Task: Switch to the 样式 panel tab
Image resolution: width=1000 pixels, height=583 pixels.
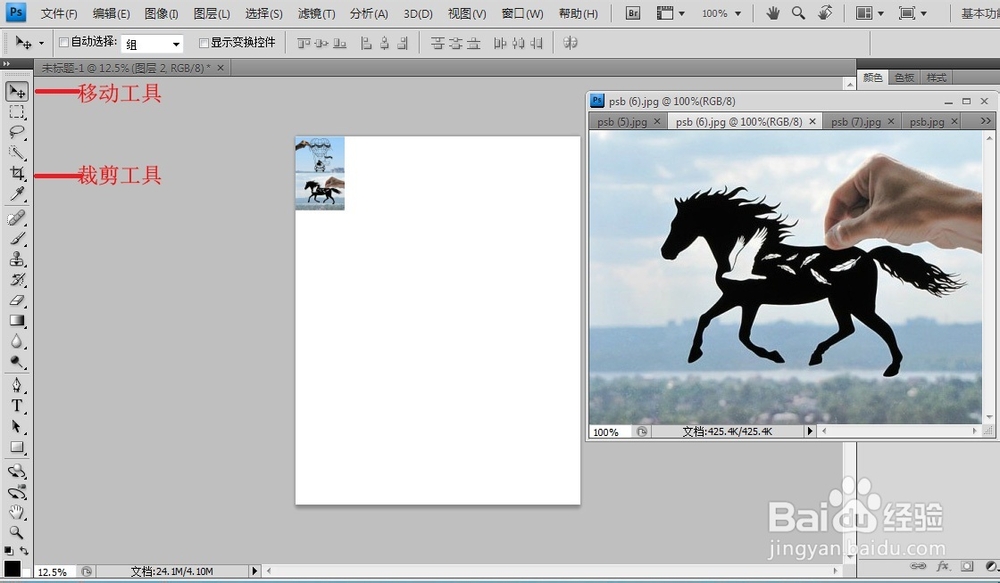Action: click(x=936, y=77)
